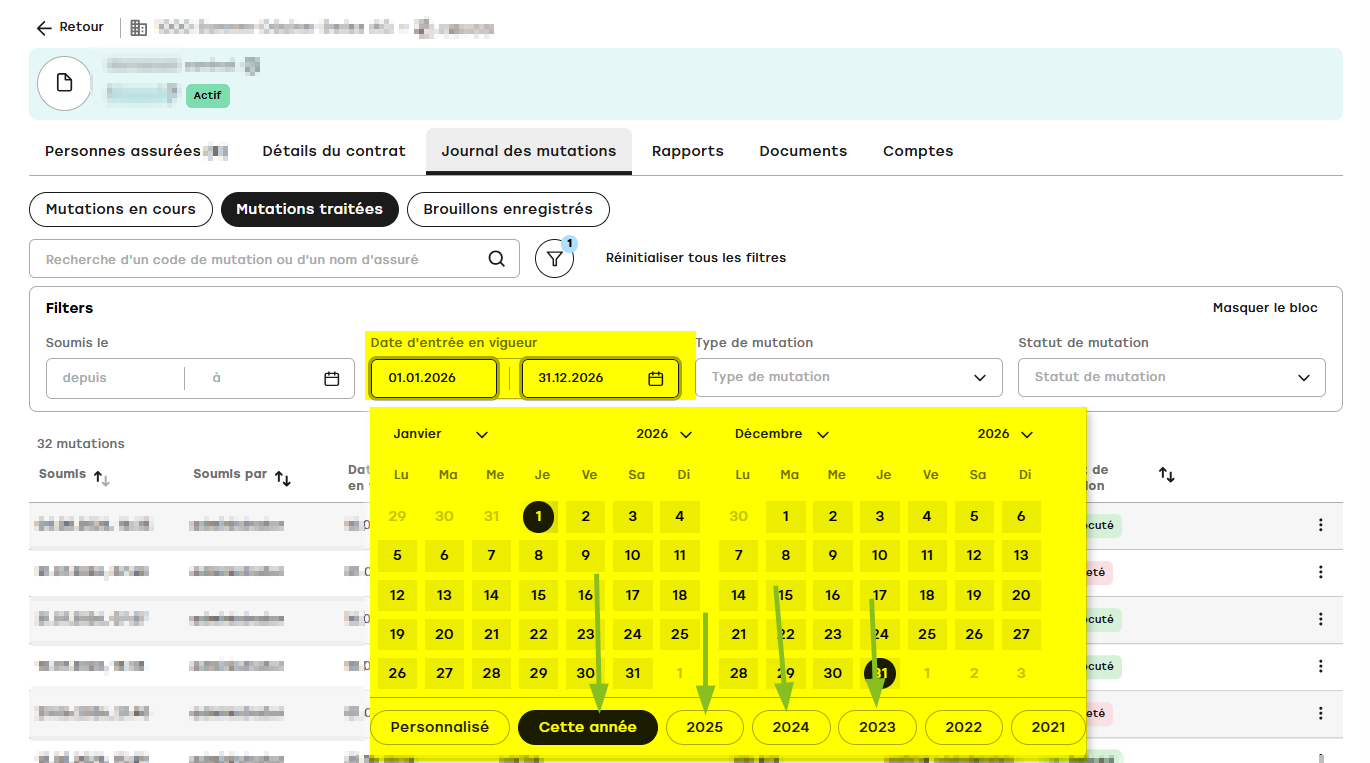Image resolution: width=1370 pixels, height=763 pixels.
Task: Click the search magnifier icon
Action: tap(497, 259)
